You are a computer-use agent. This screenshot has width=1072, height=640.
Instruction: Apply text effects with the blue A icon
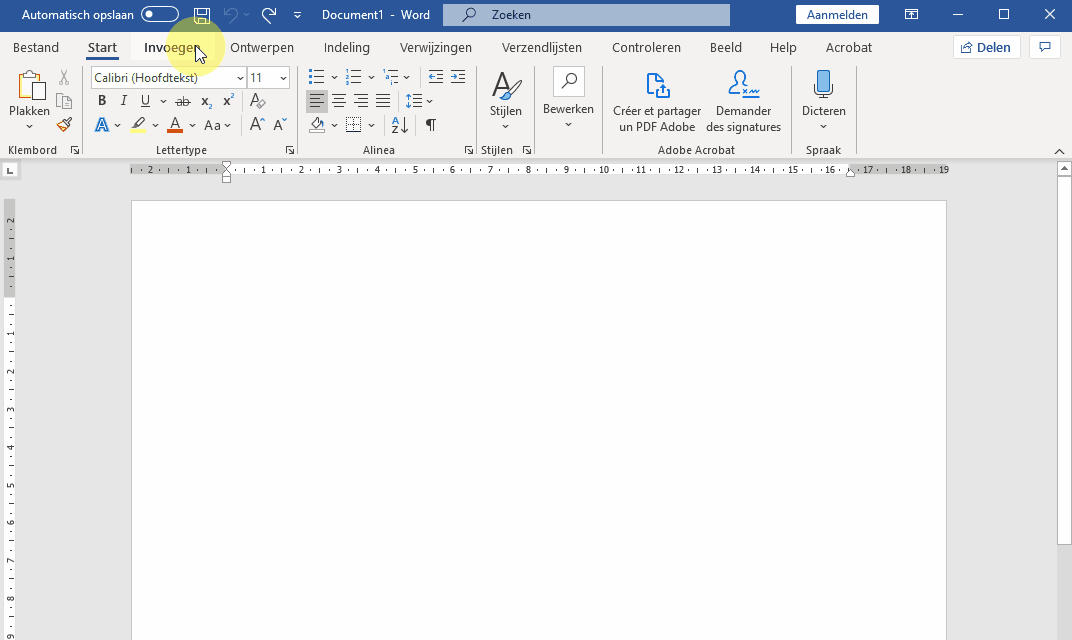(x=102, y=125)
